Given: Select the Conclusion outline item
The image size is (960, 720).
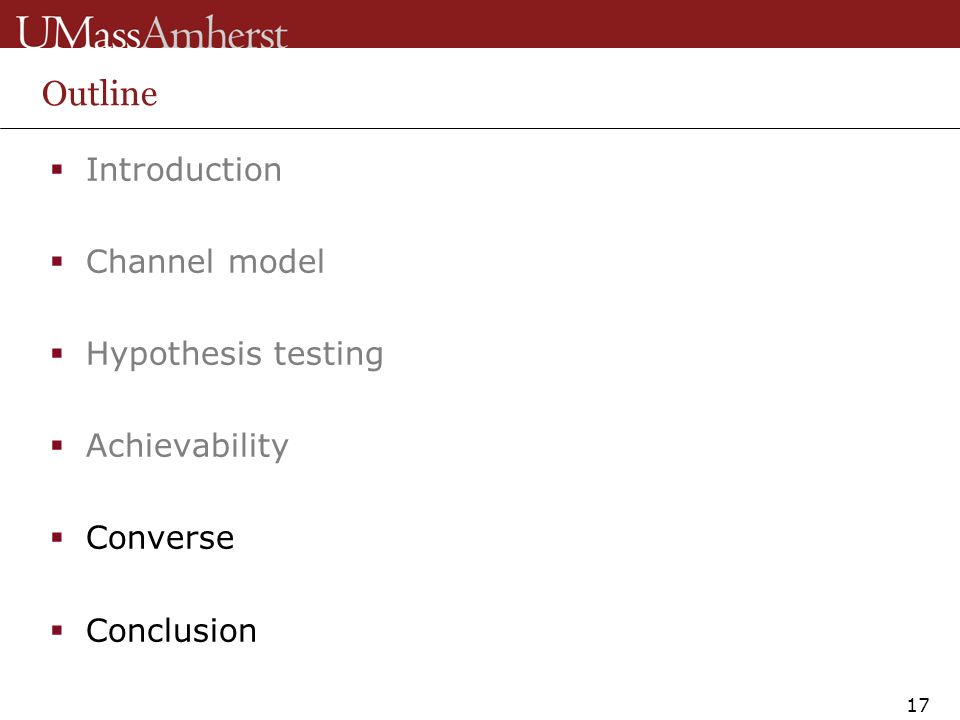Looking at the screenshot, I should [171, 631].
